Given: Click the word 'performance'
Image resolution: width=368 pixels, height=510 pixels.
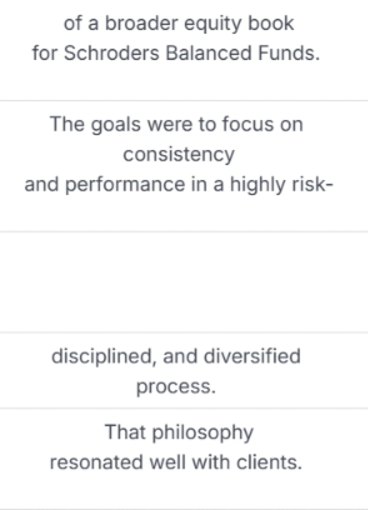Looking at the screenshot, I should tap(125, 185).
